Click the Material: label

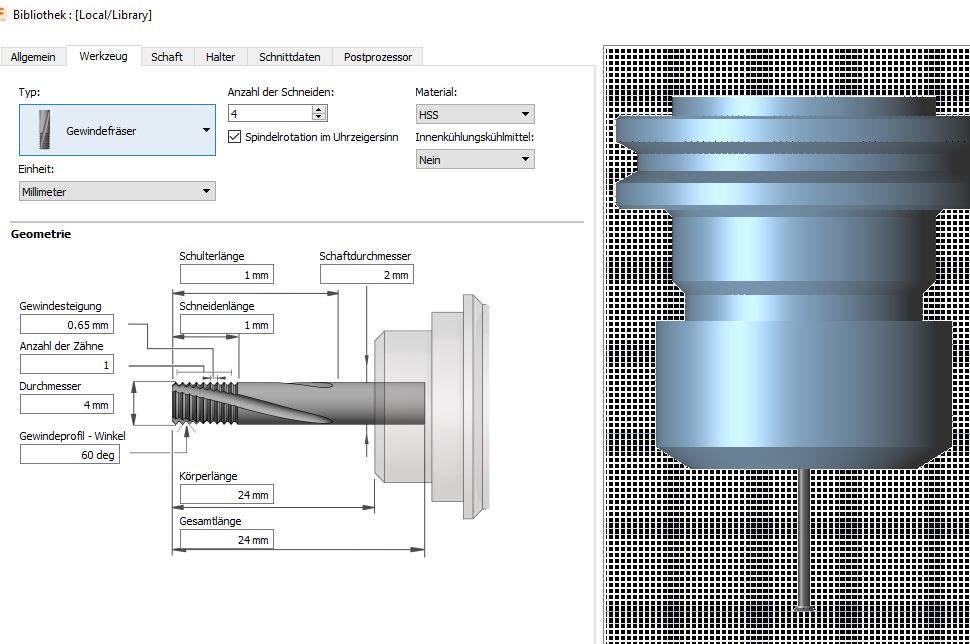pyautogui.click(x=436, y=92)
